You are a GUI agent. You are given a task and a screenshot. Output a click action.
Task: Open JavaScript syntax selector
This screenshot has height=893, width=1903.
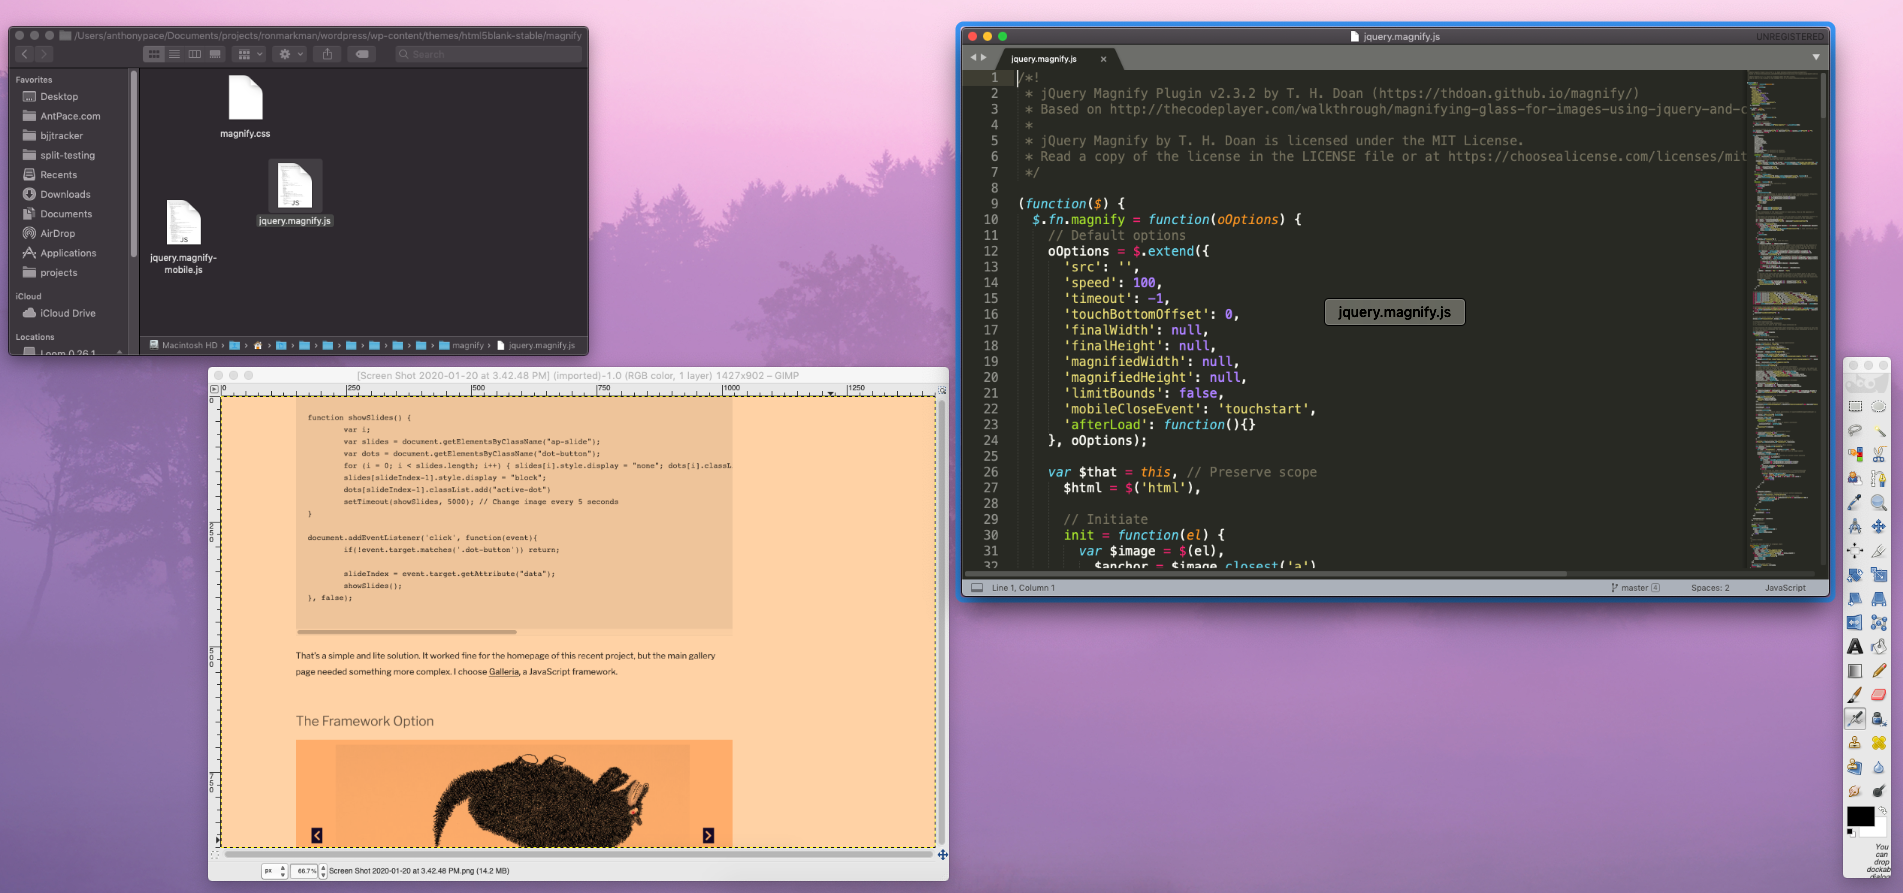[x=1785, y=588]
